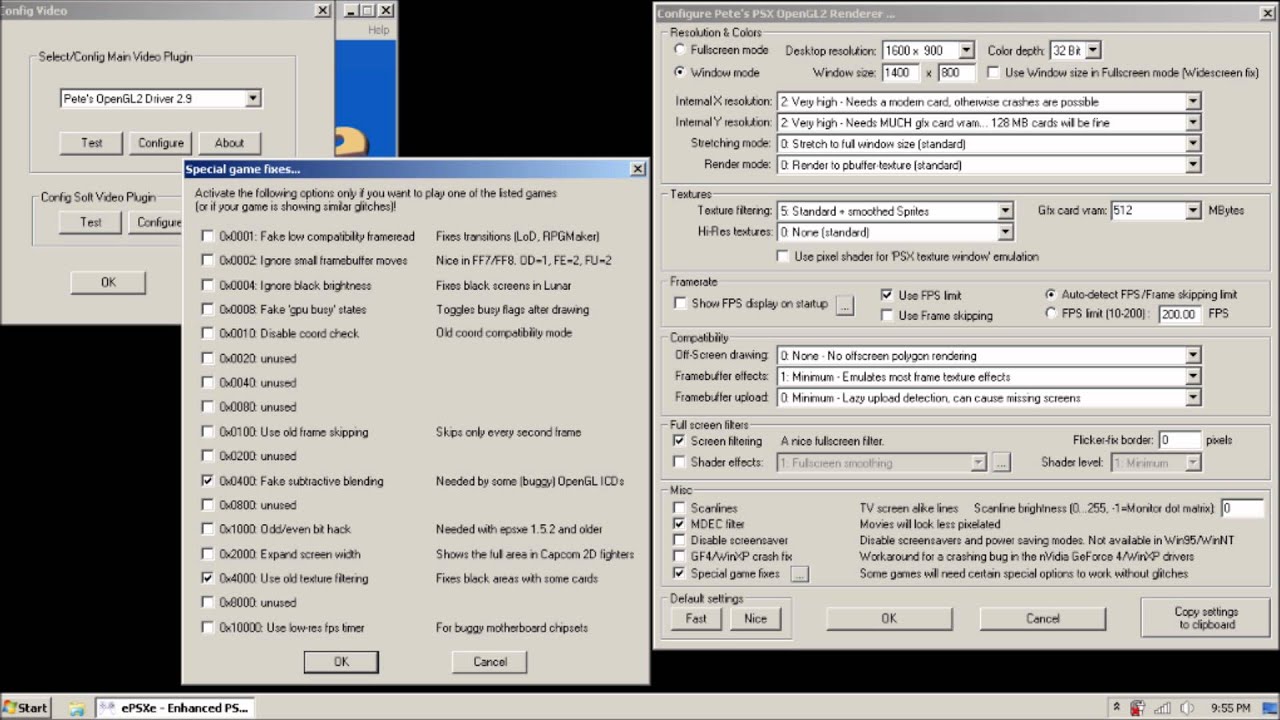The image size is (1280, 720).
Task: Click Configure for the main video plugin
Action: click(161, 143)
